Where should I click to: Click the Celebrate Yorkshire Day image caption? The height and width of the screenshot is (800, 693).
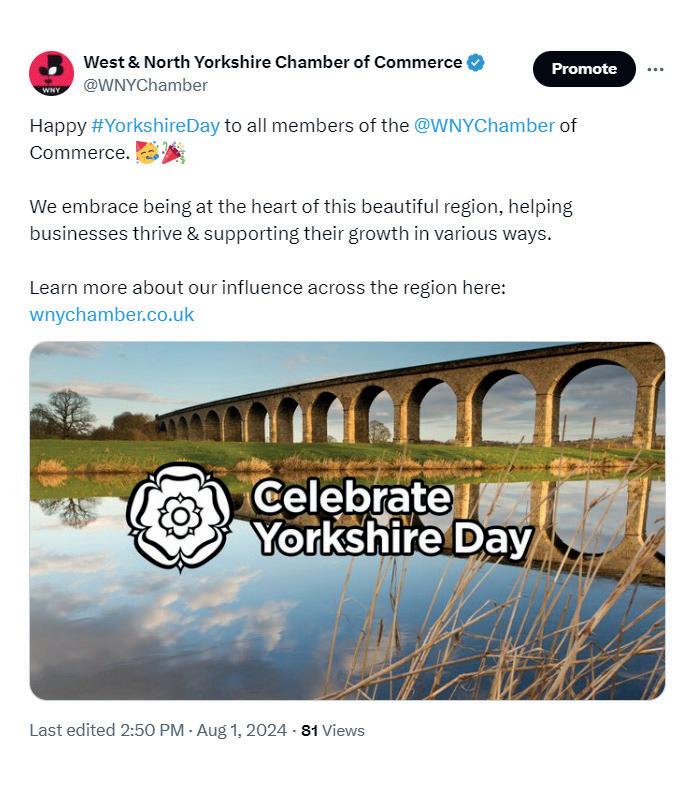(390, 518)
